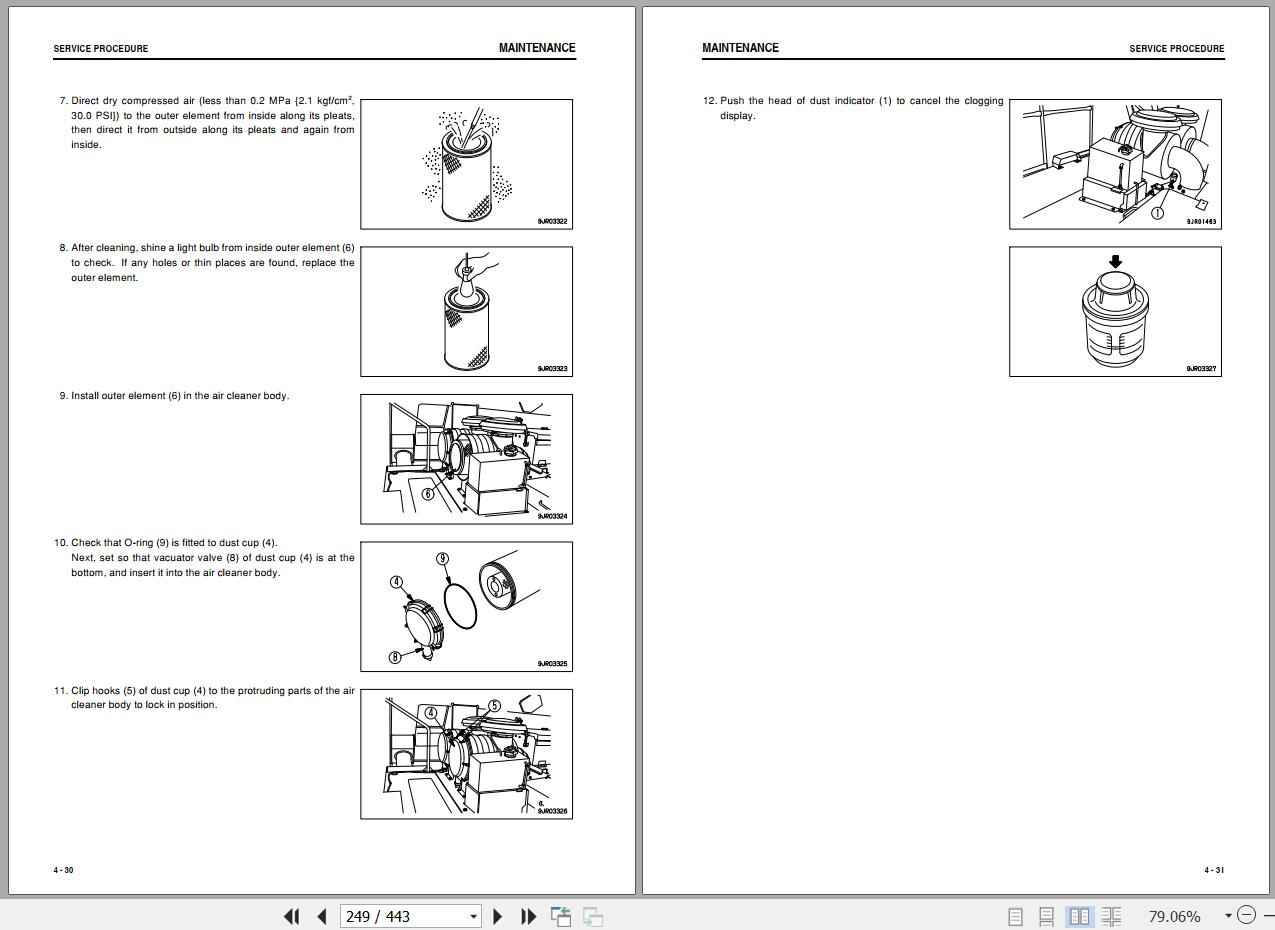Click the greyed next view icon
The height and width of the screenshot is (930, 1275).
[593, 916]
